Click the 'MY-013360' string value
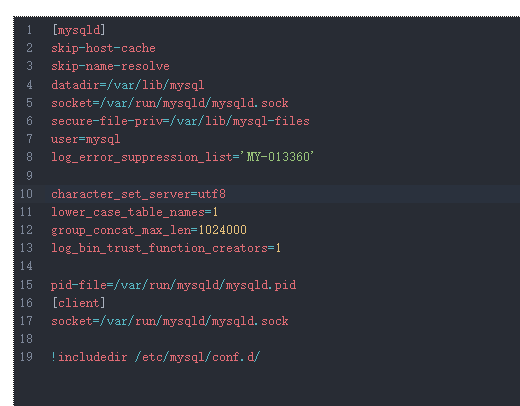Image resolution: width=520 pixels, height=406 pixels. [277, 156]
